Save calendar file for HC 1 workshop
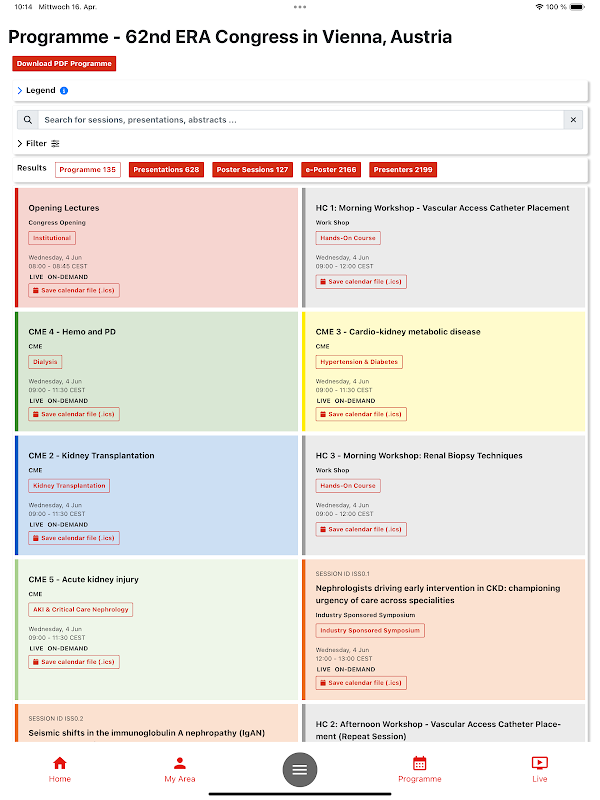The width and height of the screenshot is (600, 800). [361, 282]
